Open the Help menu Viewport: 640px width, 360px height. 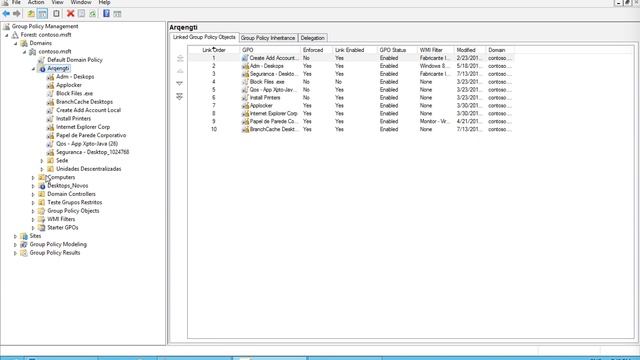pos(104,2)
